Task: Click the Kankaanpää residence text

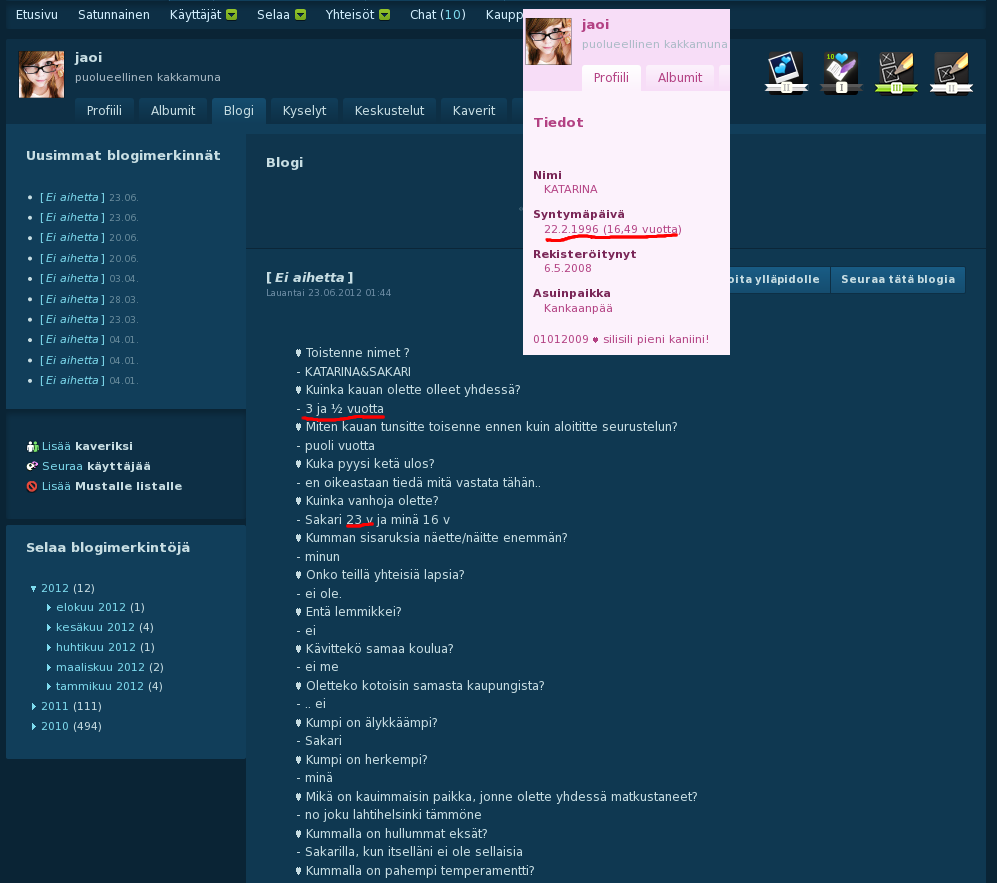Action: coord(578,308)
